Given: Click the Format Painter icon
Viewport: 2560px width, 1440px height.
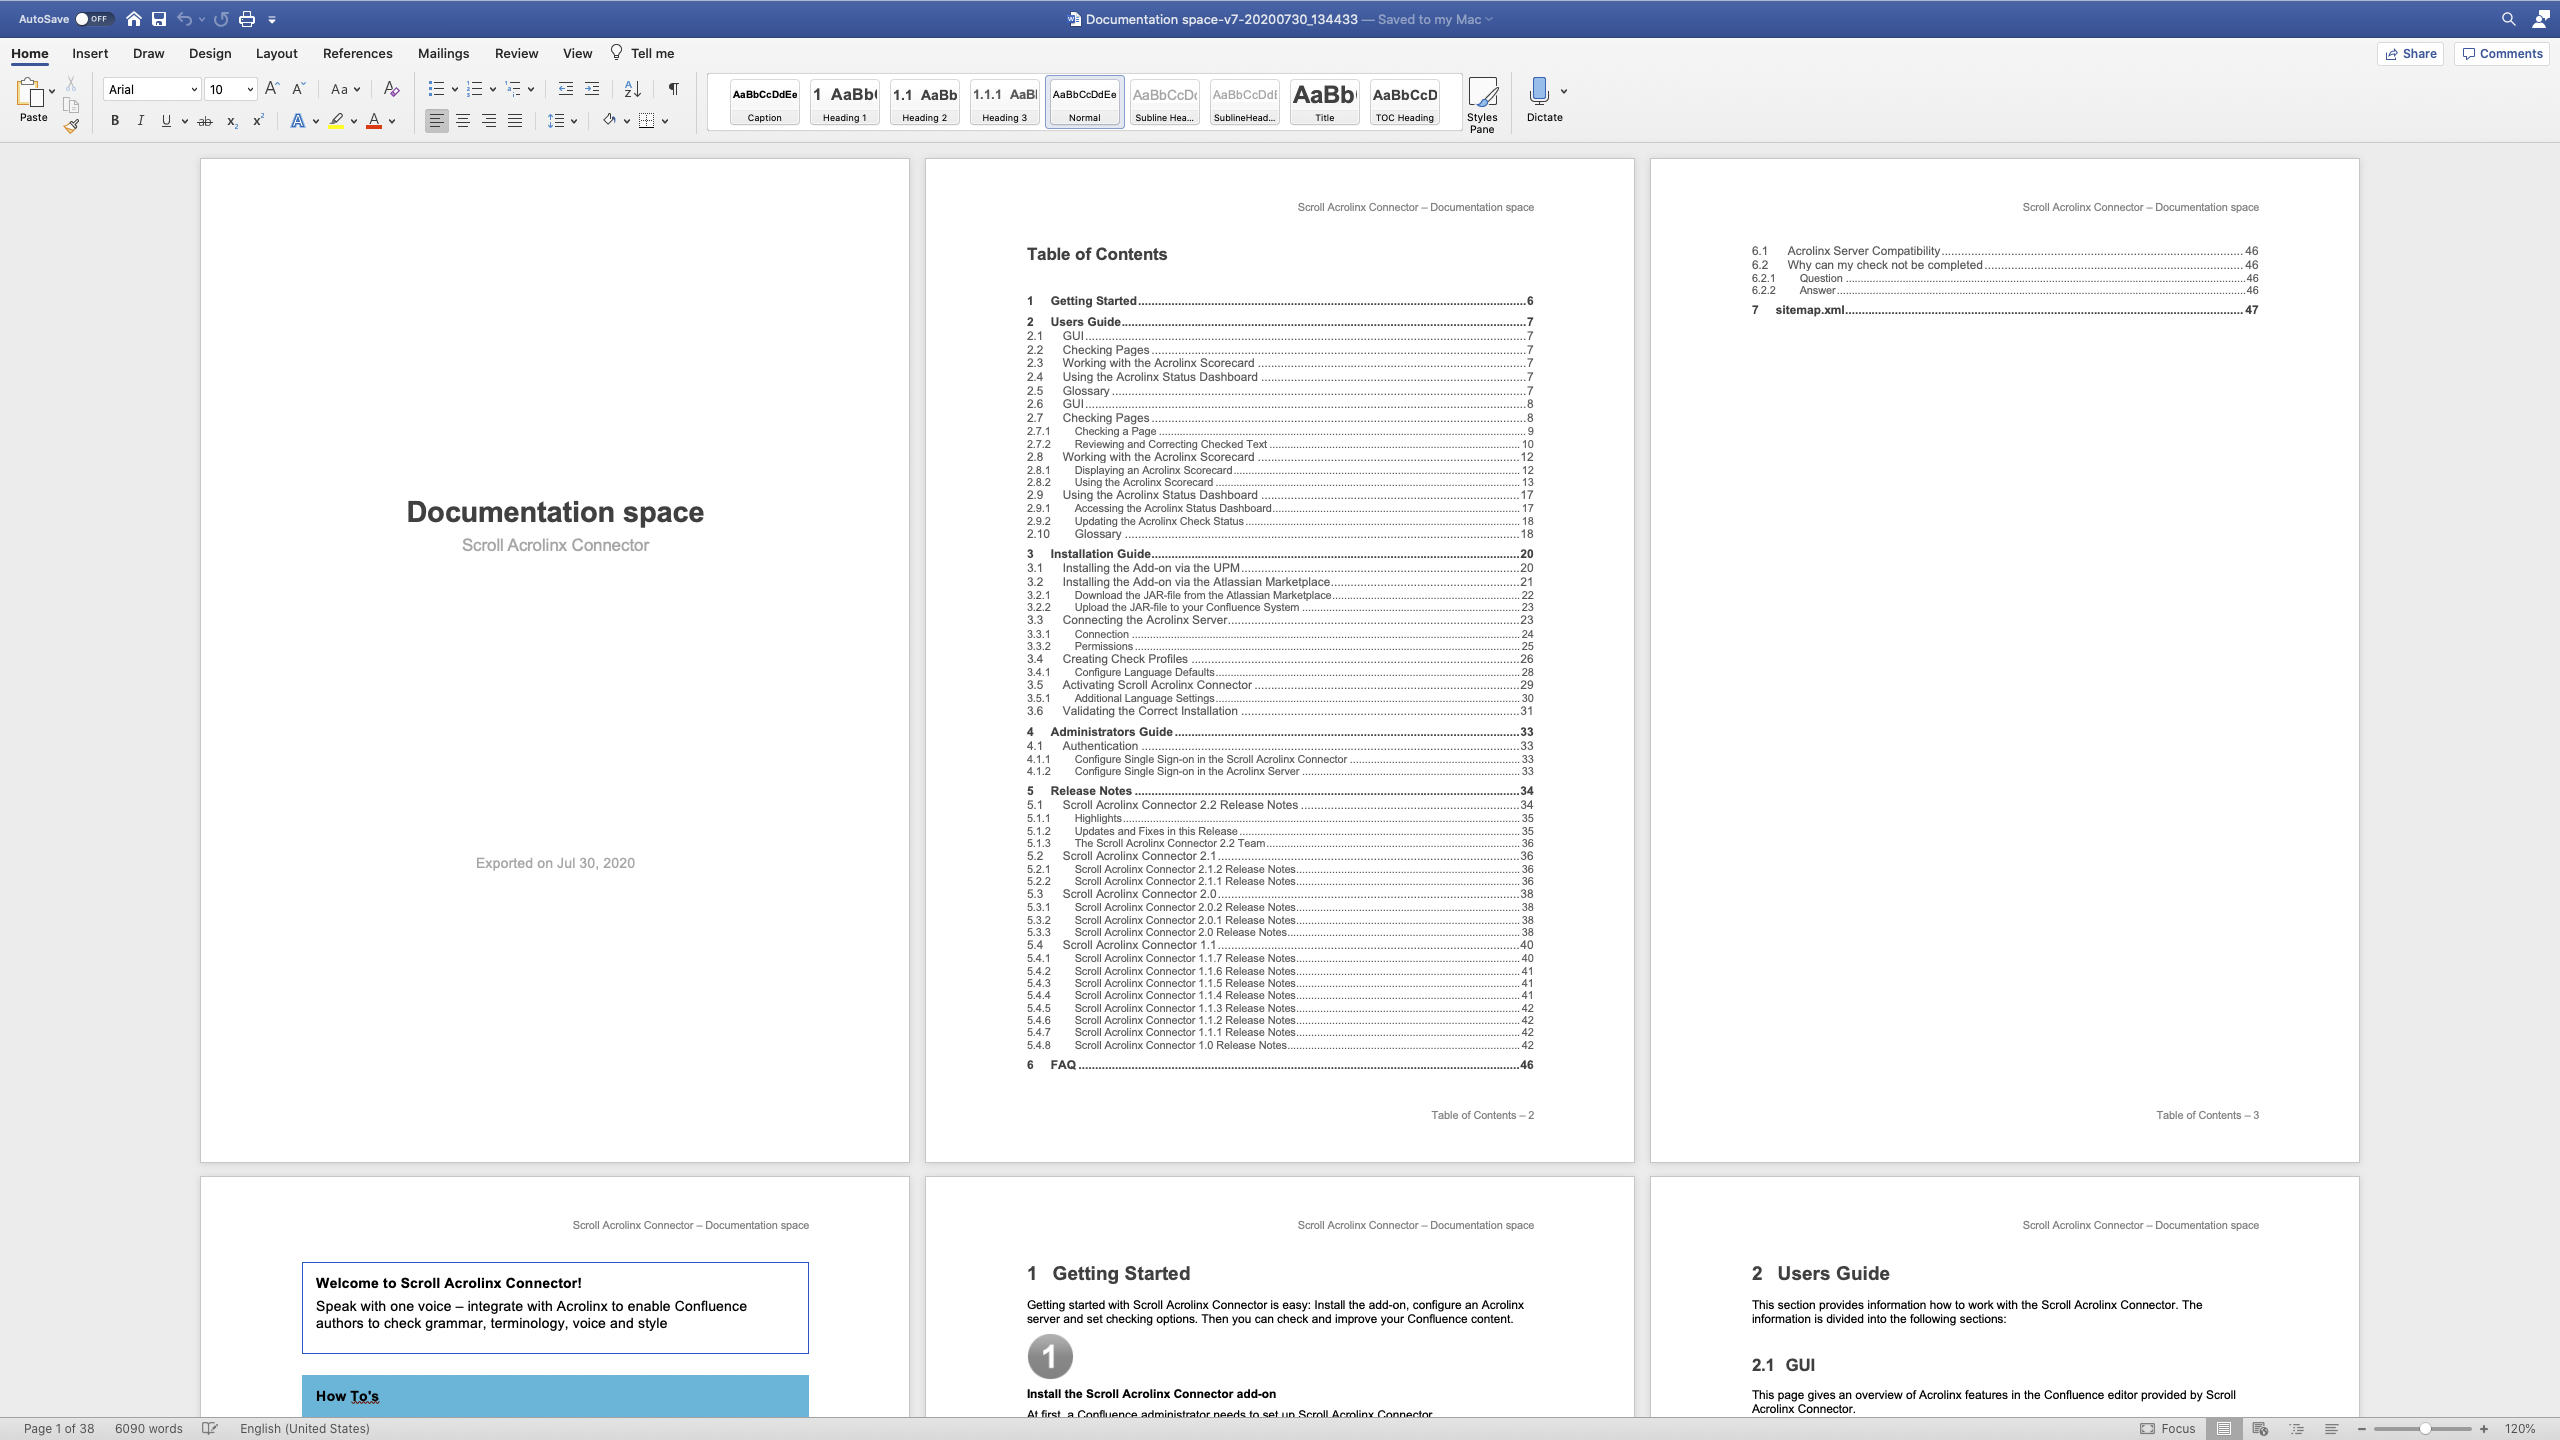Looking at the screenshot, I should point(70,125).
